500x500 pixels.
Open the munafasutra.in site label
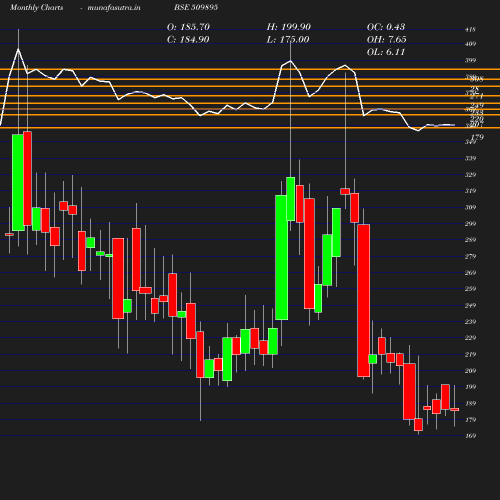coord(114,7)
